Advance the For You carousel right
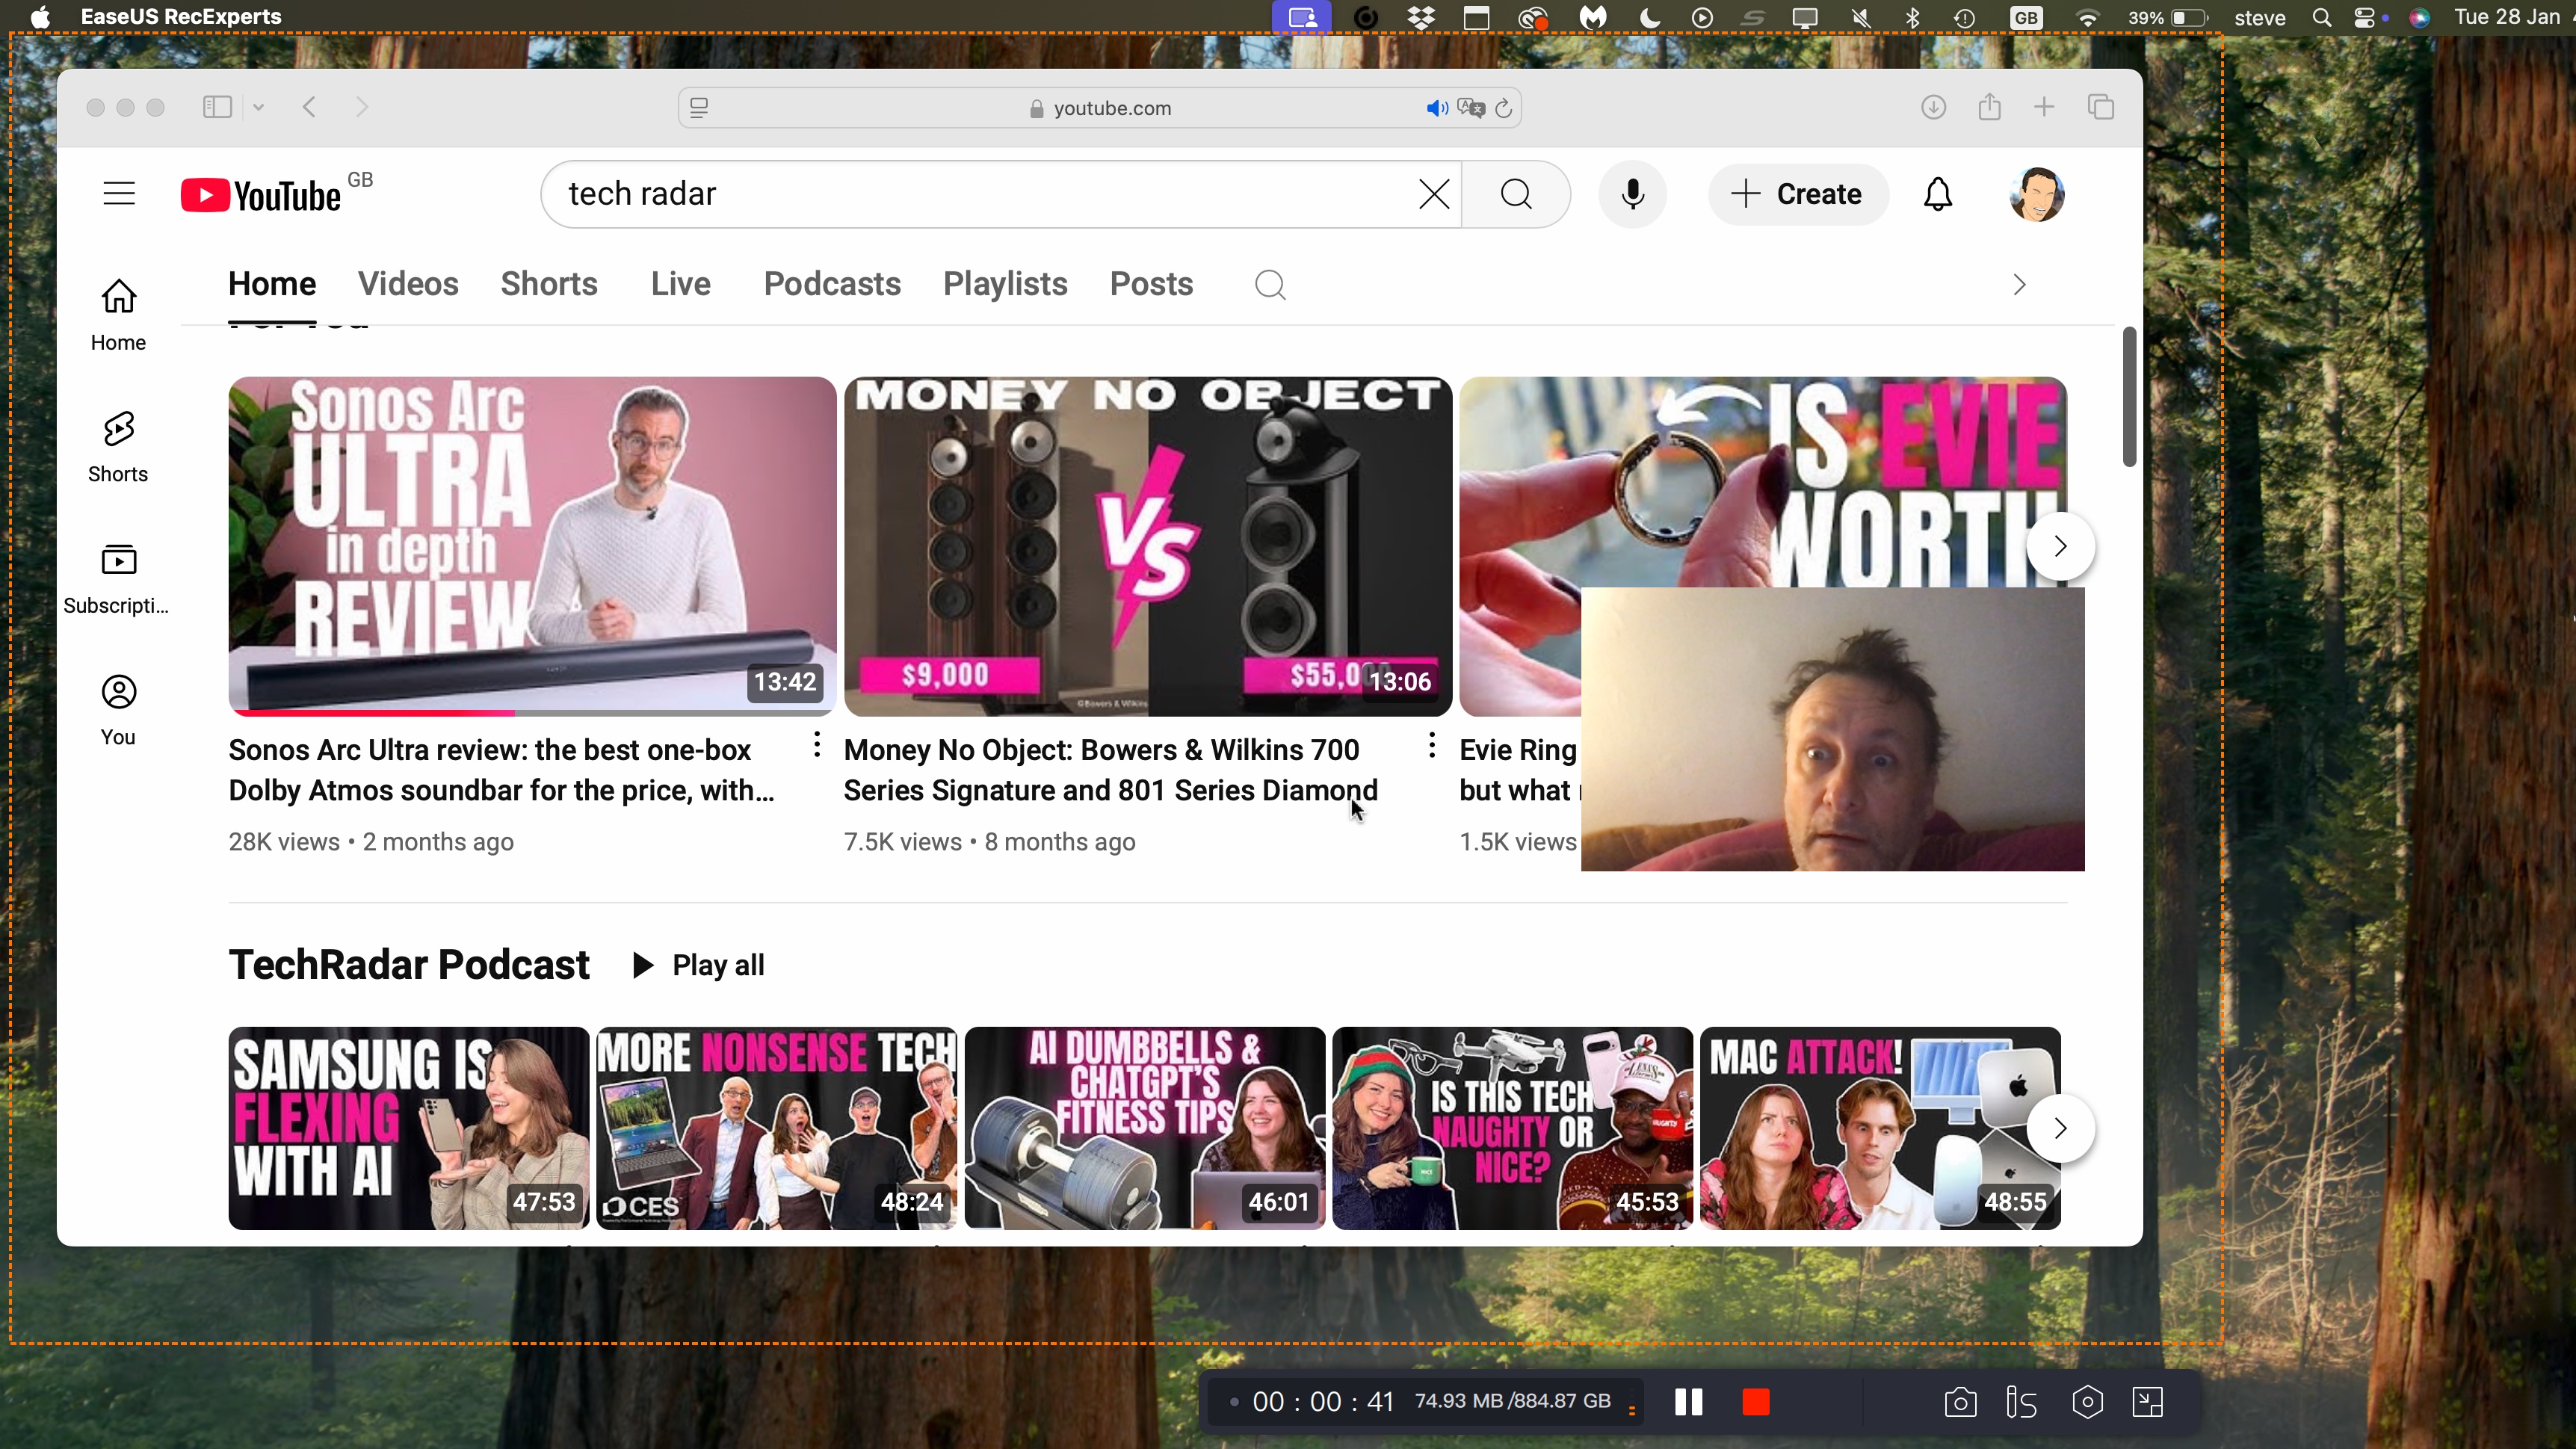 click(2059, 546)
